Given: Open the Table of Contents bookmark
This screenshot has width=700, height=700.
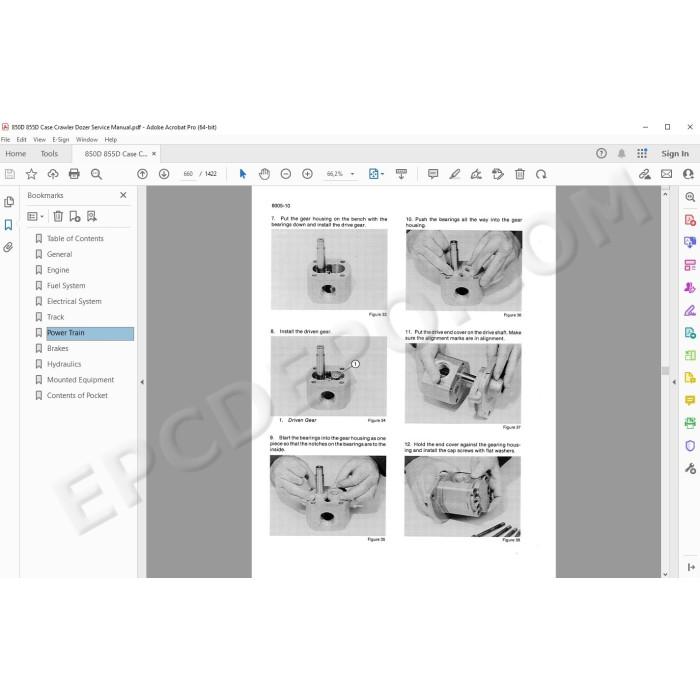Looking at the screenshot, I should click(x=75, y=238).
